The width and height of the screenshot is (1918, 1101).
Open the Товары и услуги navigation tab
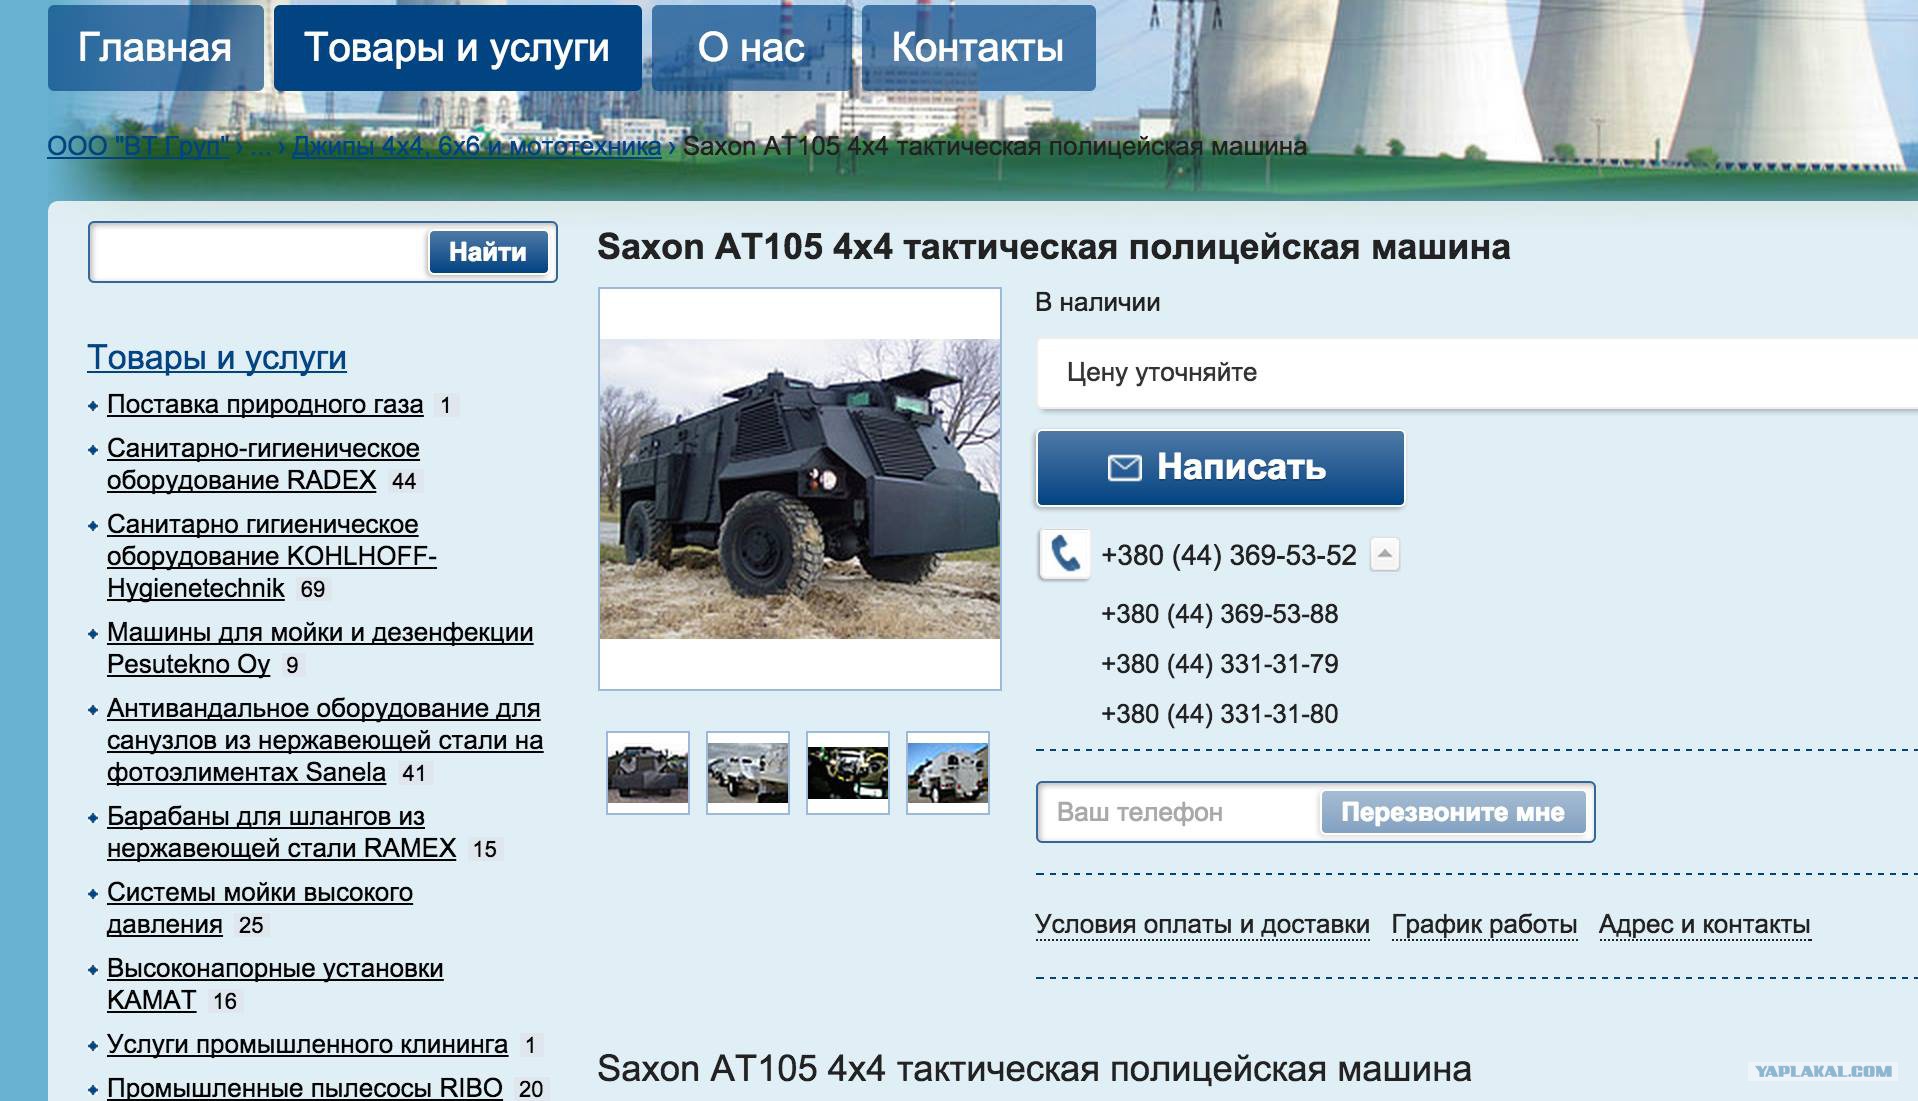[x=457, y=48]
